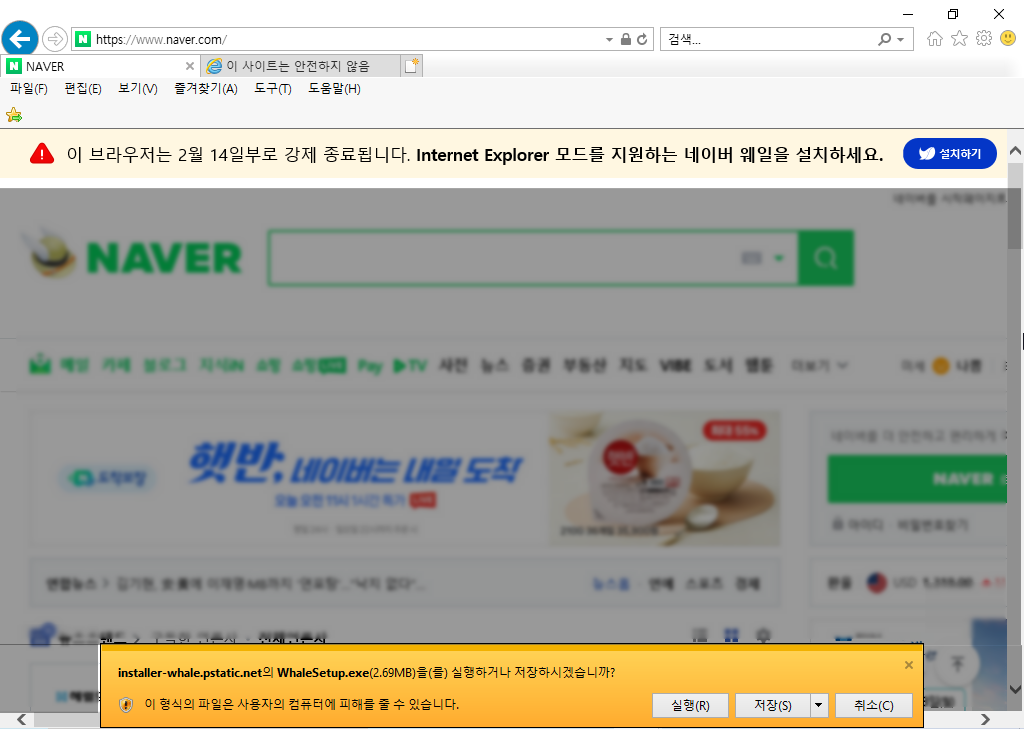This screenshot has width=1024, height=729.
Task: Expand search provider dropdown arrow
Action: coord(901,40)
